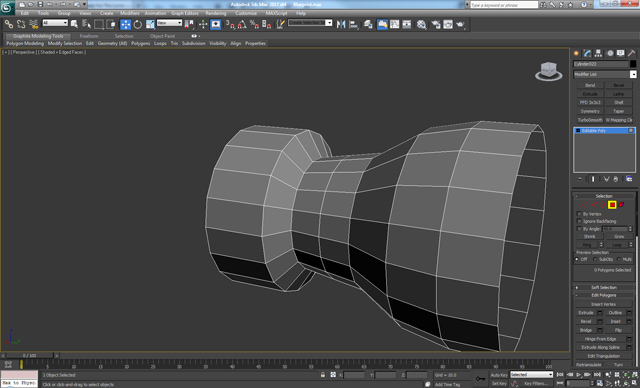Click the Select and Manipulate icon
Image resolution: width=640 pixels, height=388 pixels.
pos(203,24)
